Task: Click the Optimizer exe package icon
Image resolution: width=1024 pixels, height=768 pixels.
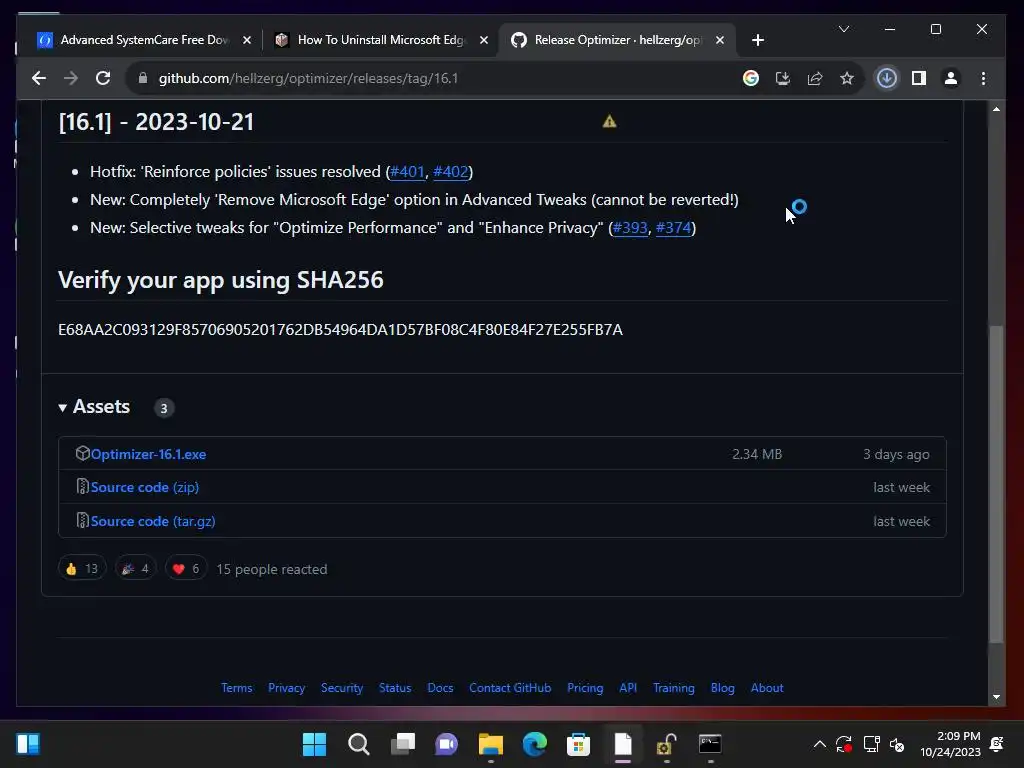Action: click(82, 453)
